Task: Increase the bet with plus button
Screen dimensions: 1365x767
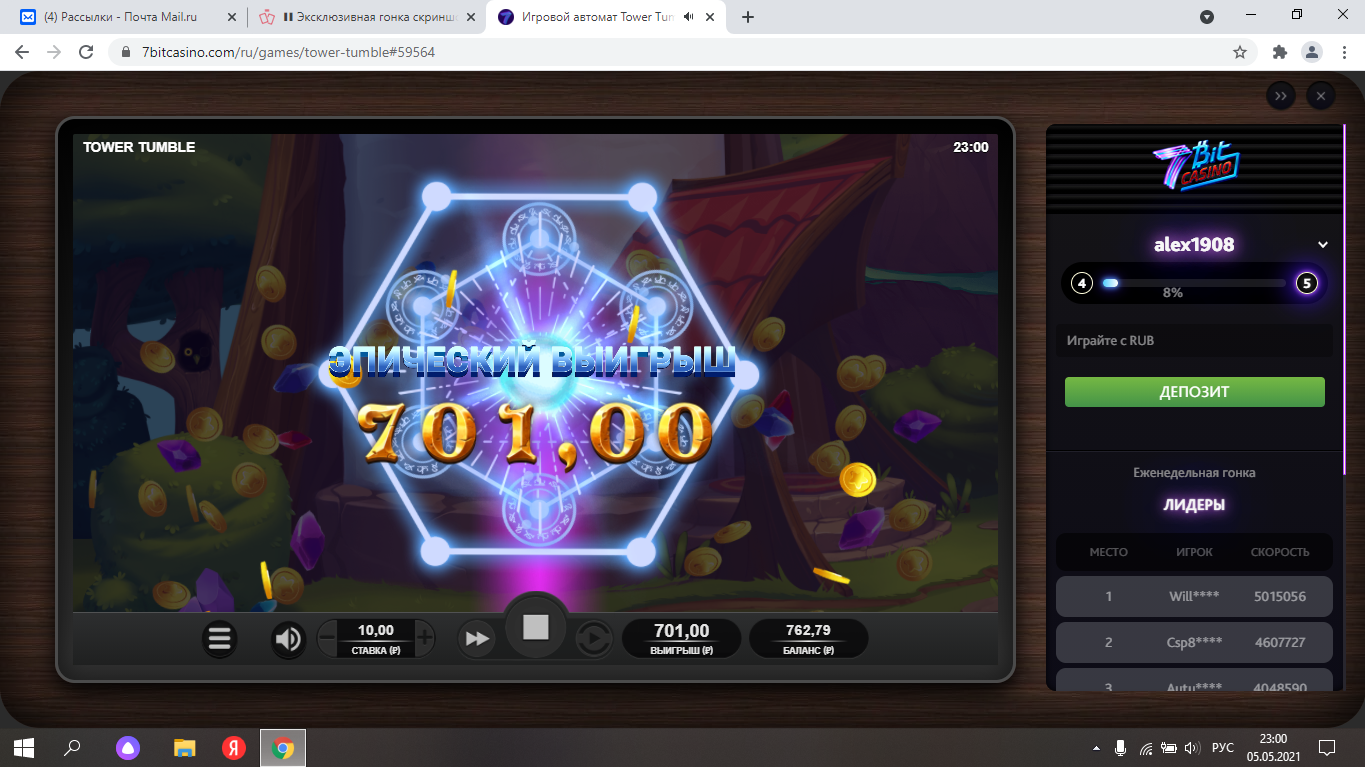Action: pos(424,637)
